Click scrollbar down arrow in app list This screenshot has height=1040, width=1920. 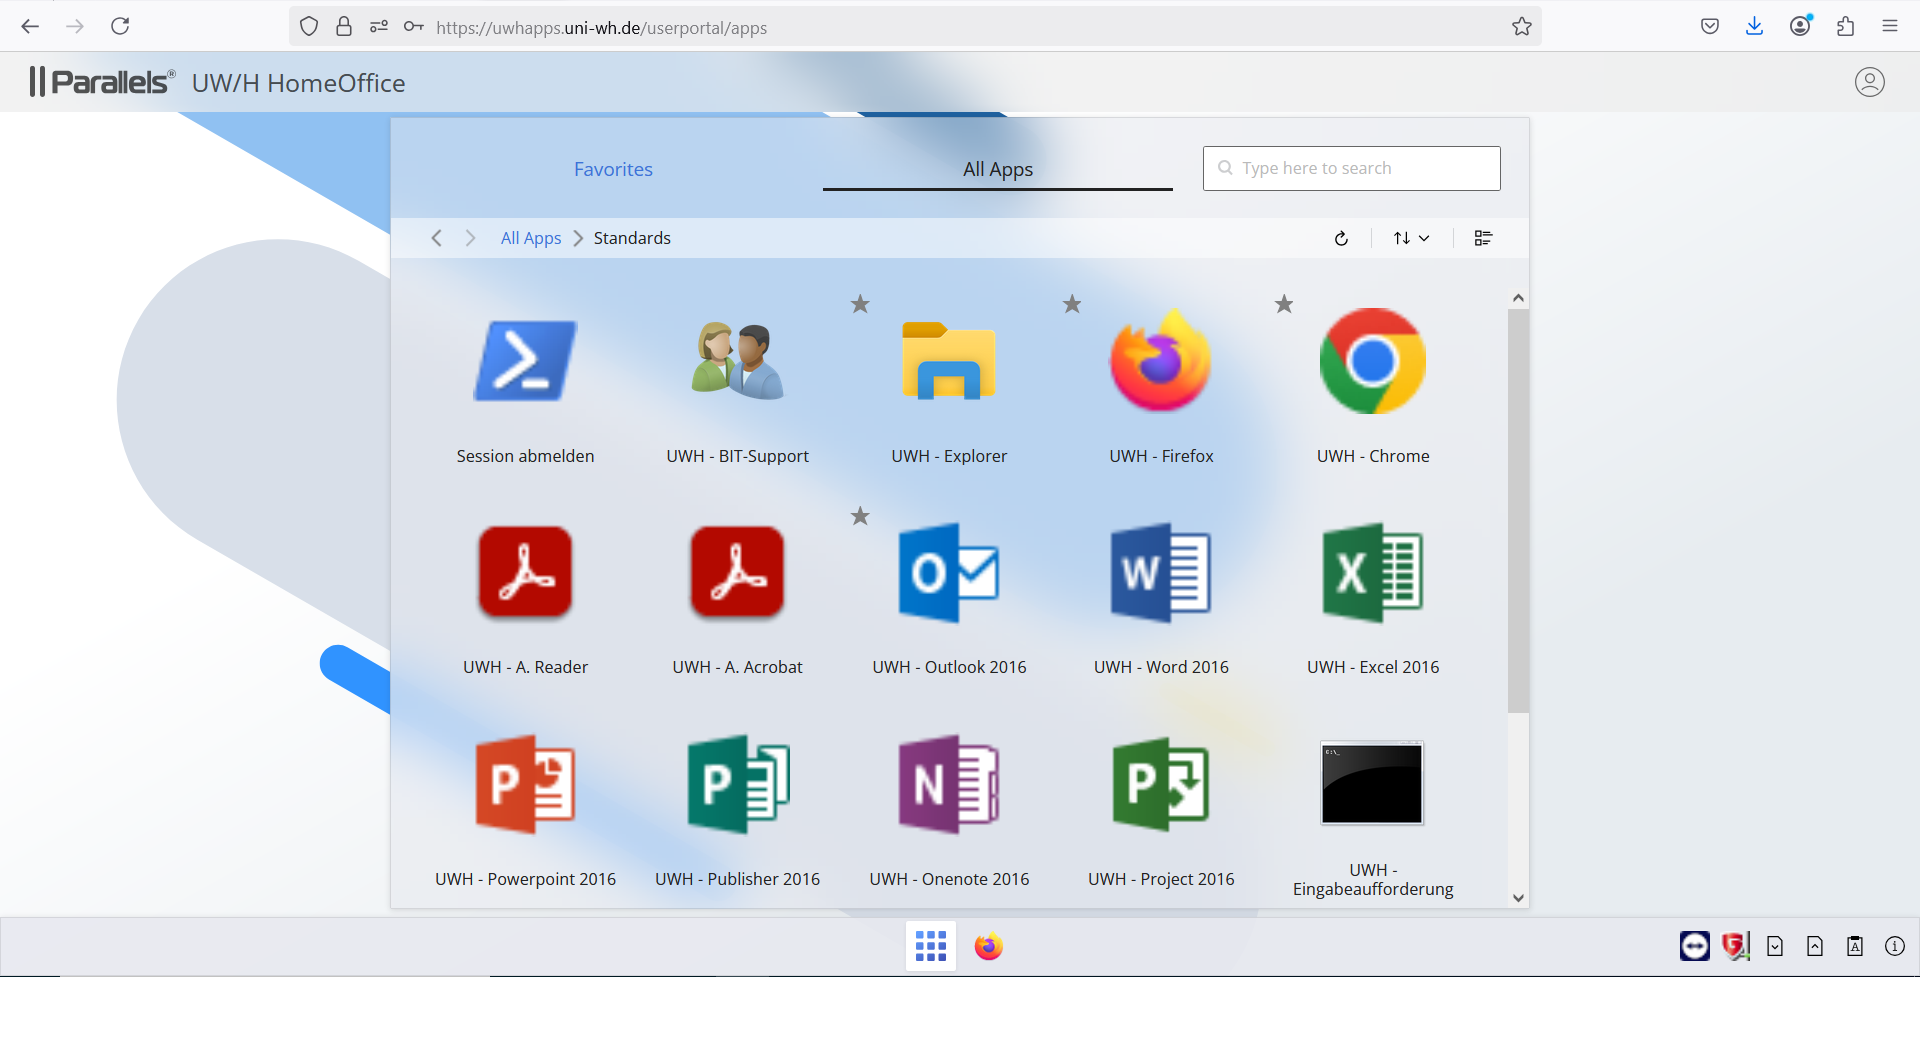pos(1518,898)
